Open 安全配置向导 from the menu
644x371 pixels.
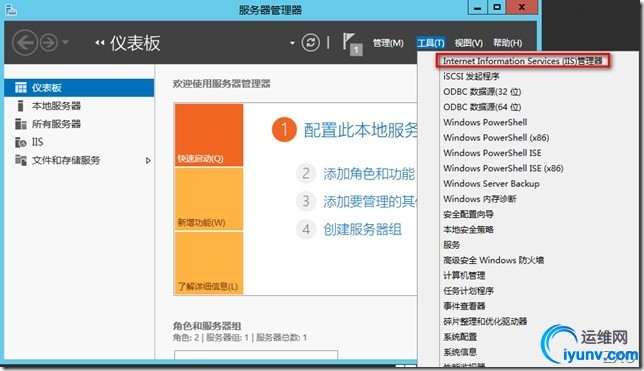[x=468, y=214]
